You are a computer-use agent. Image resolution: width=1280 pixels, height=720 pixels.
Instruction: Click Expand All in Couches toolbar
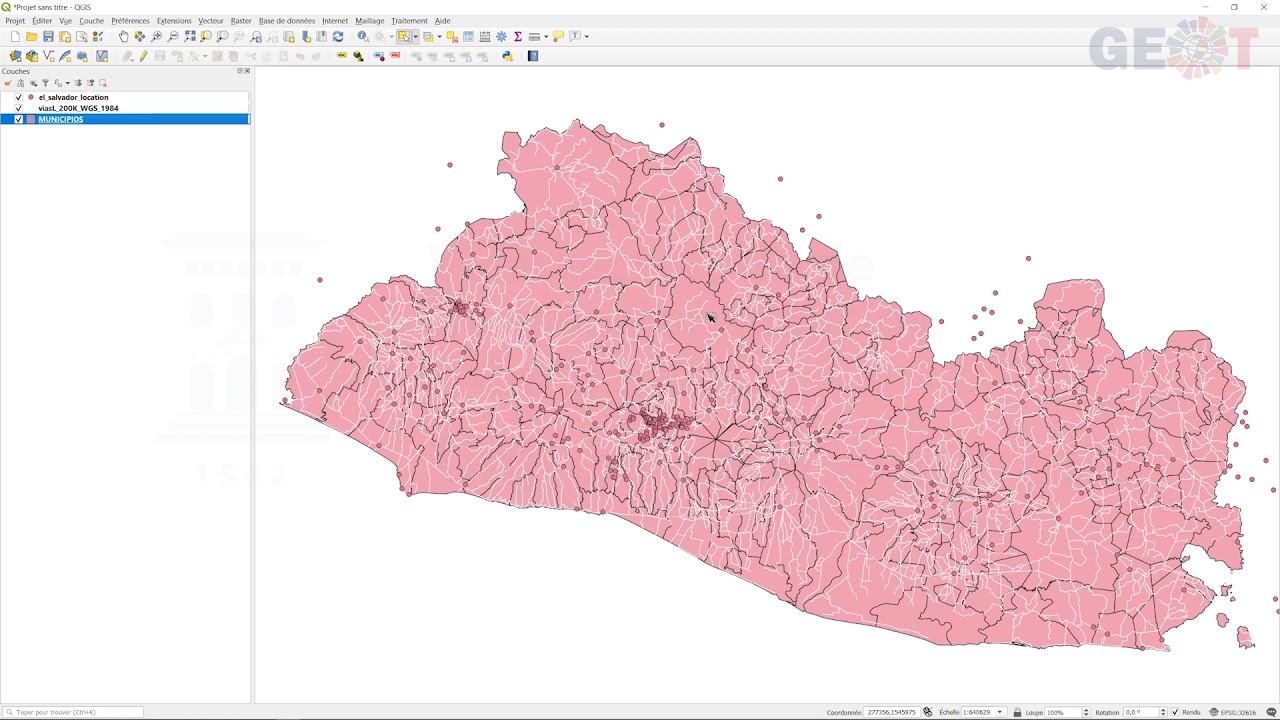click(78, 83)
